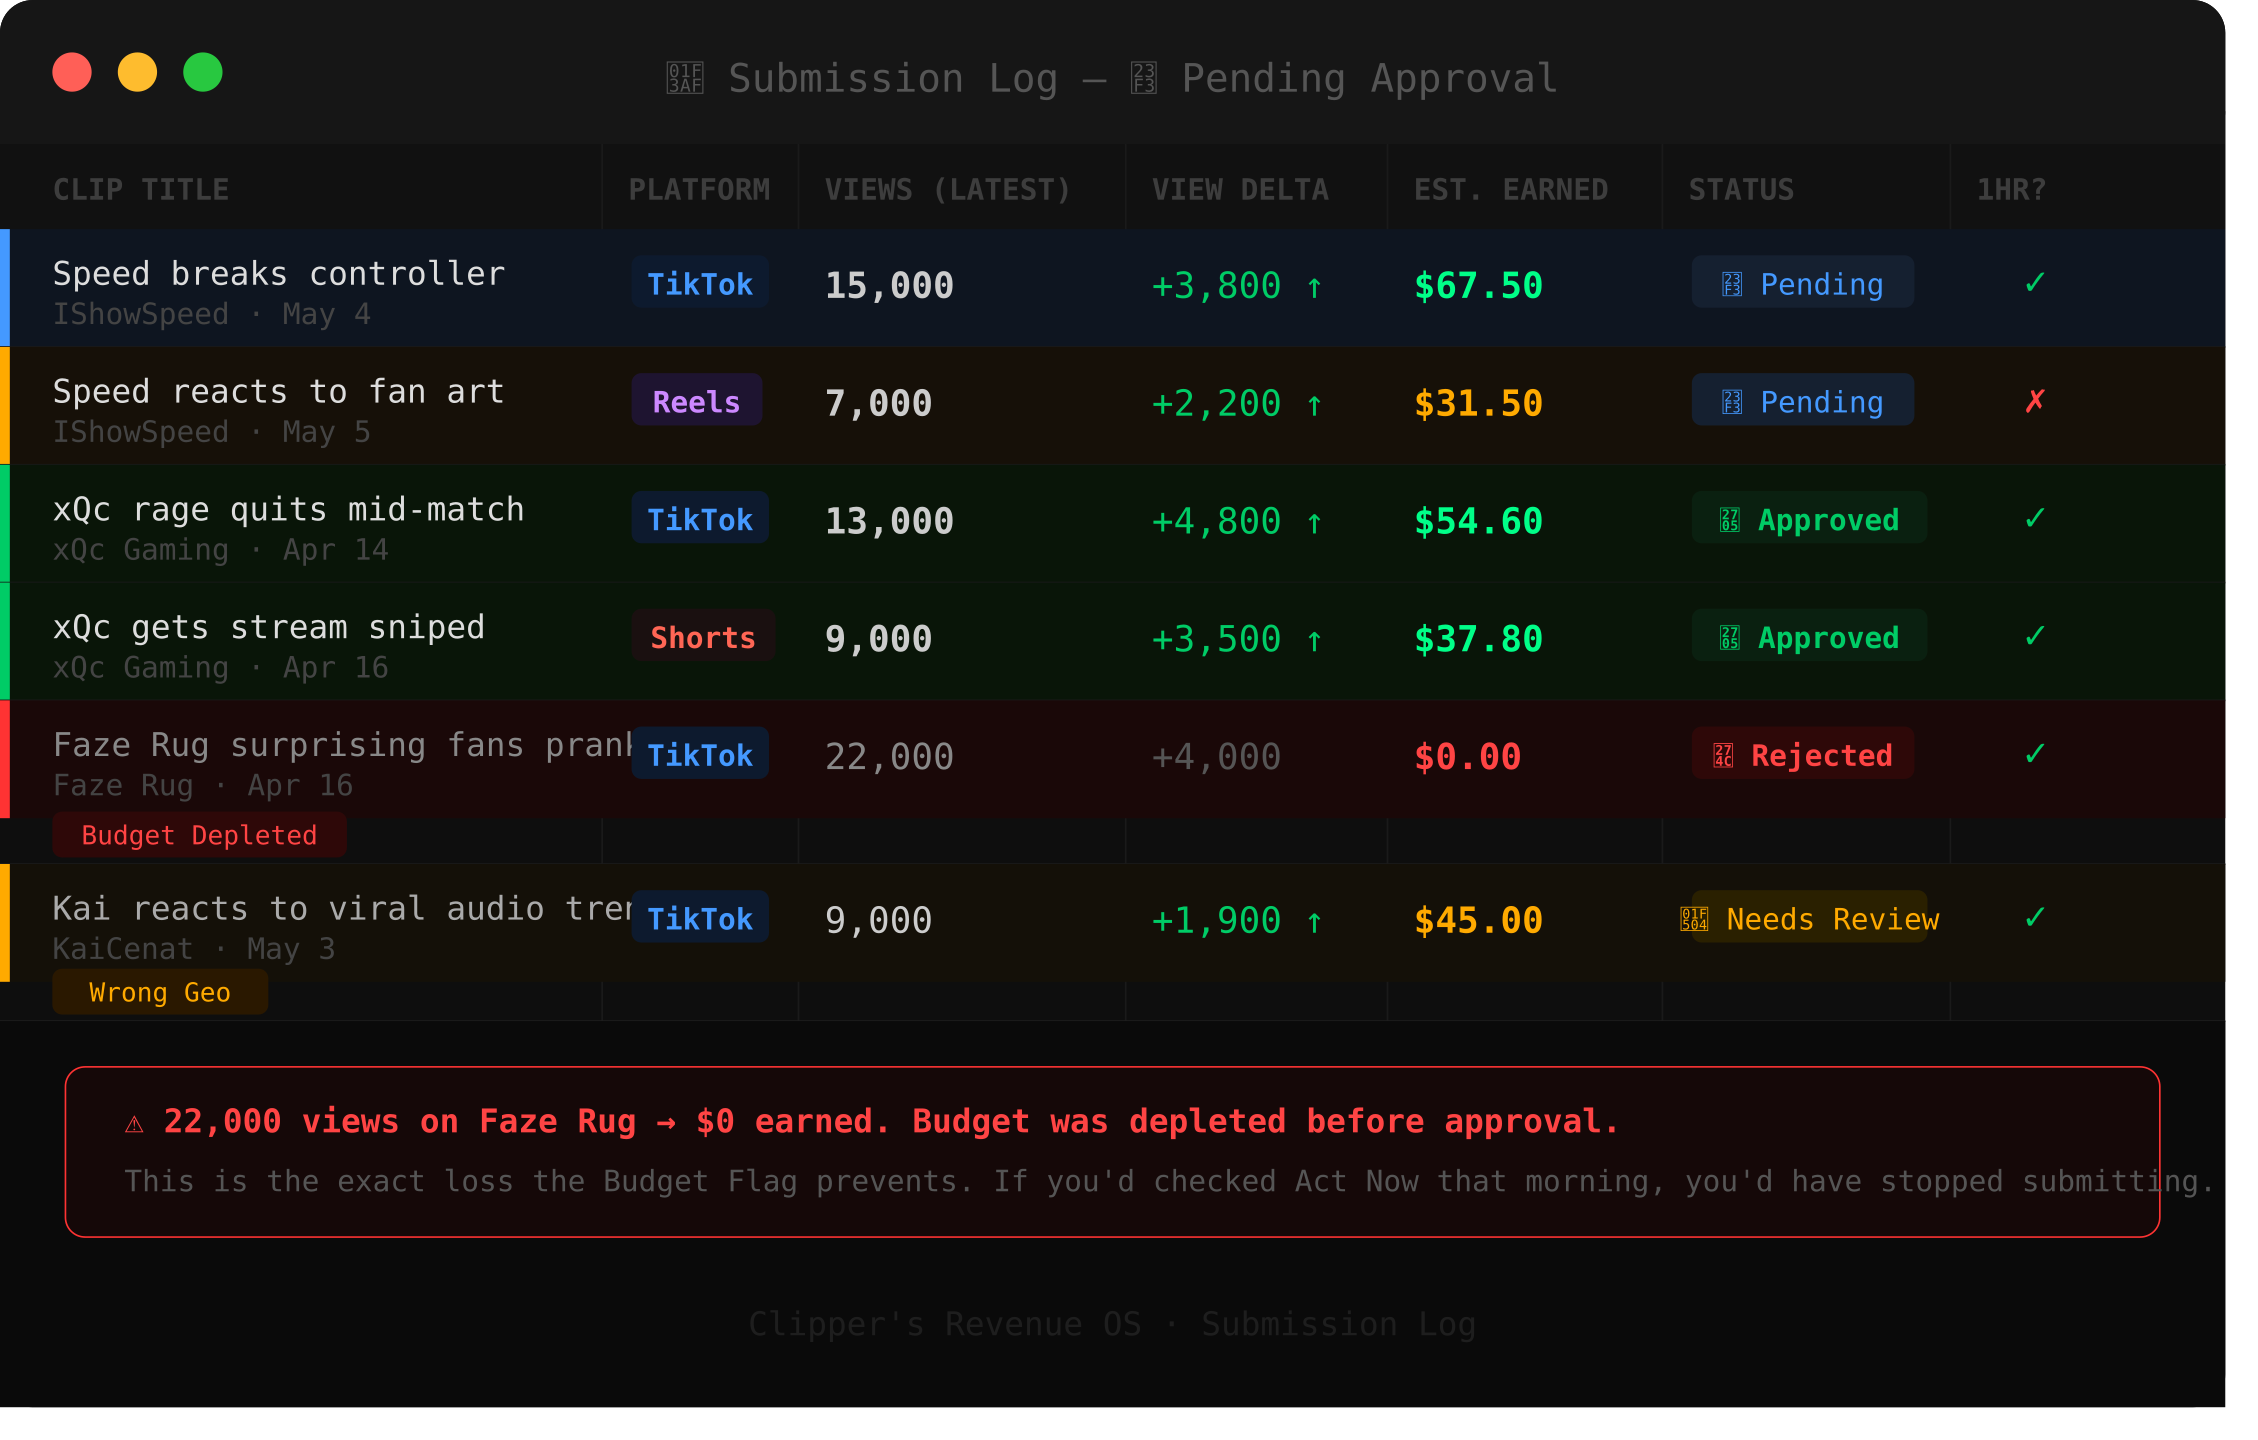Click the alert text about the Budget Flag
This screenshot has height=1440, width=2258.
[x=1168, y=1182]
